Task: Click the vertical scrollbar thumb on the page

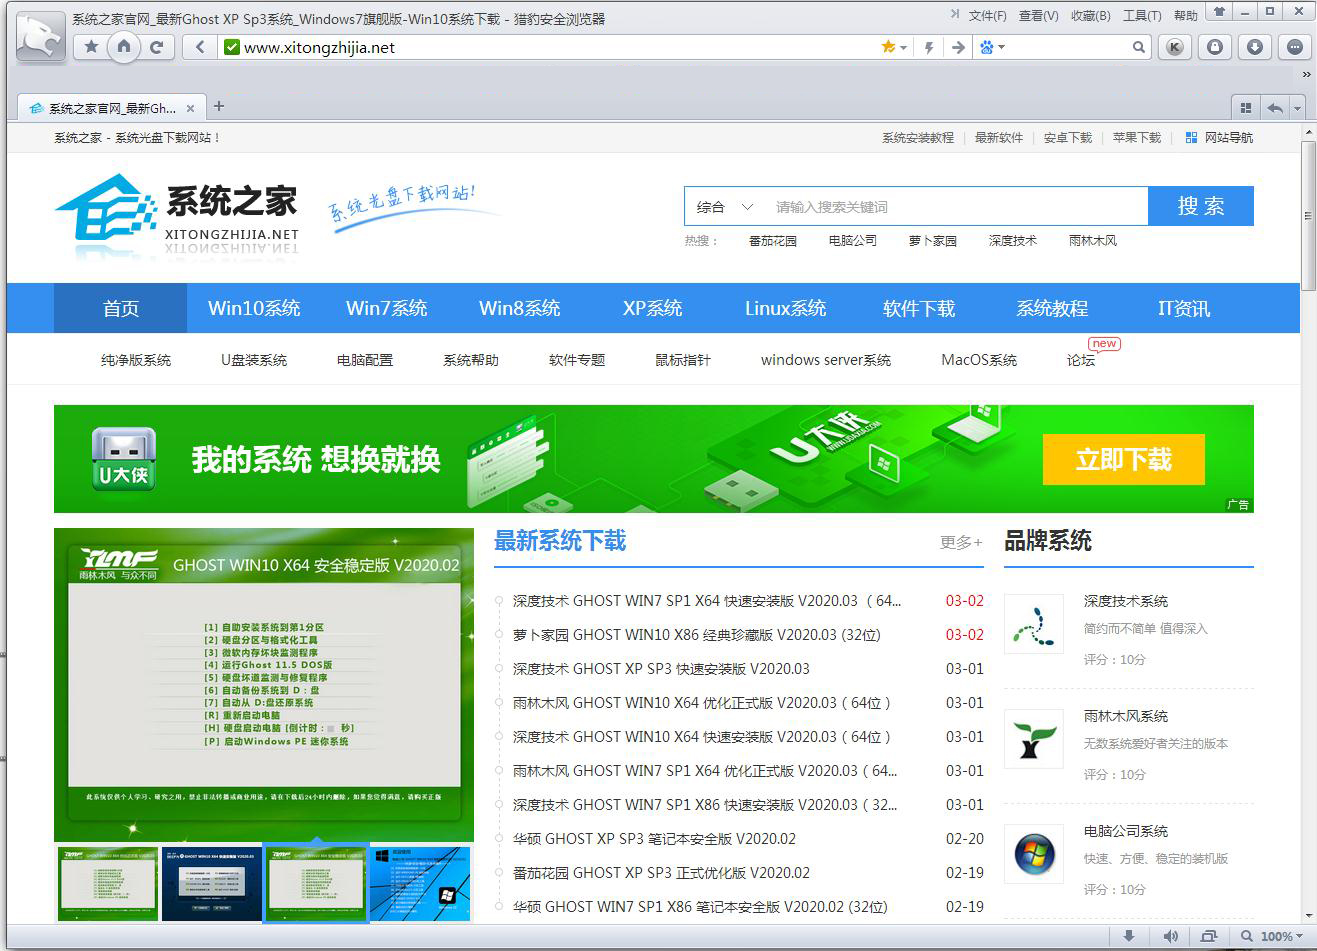Action: click(1308, 215)
